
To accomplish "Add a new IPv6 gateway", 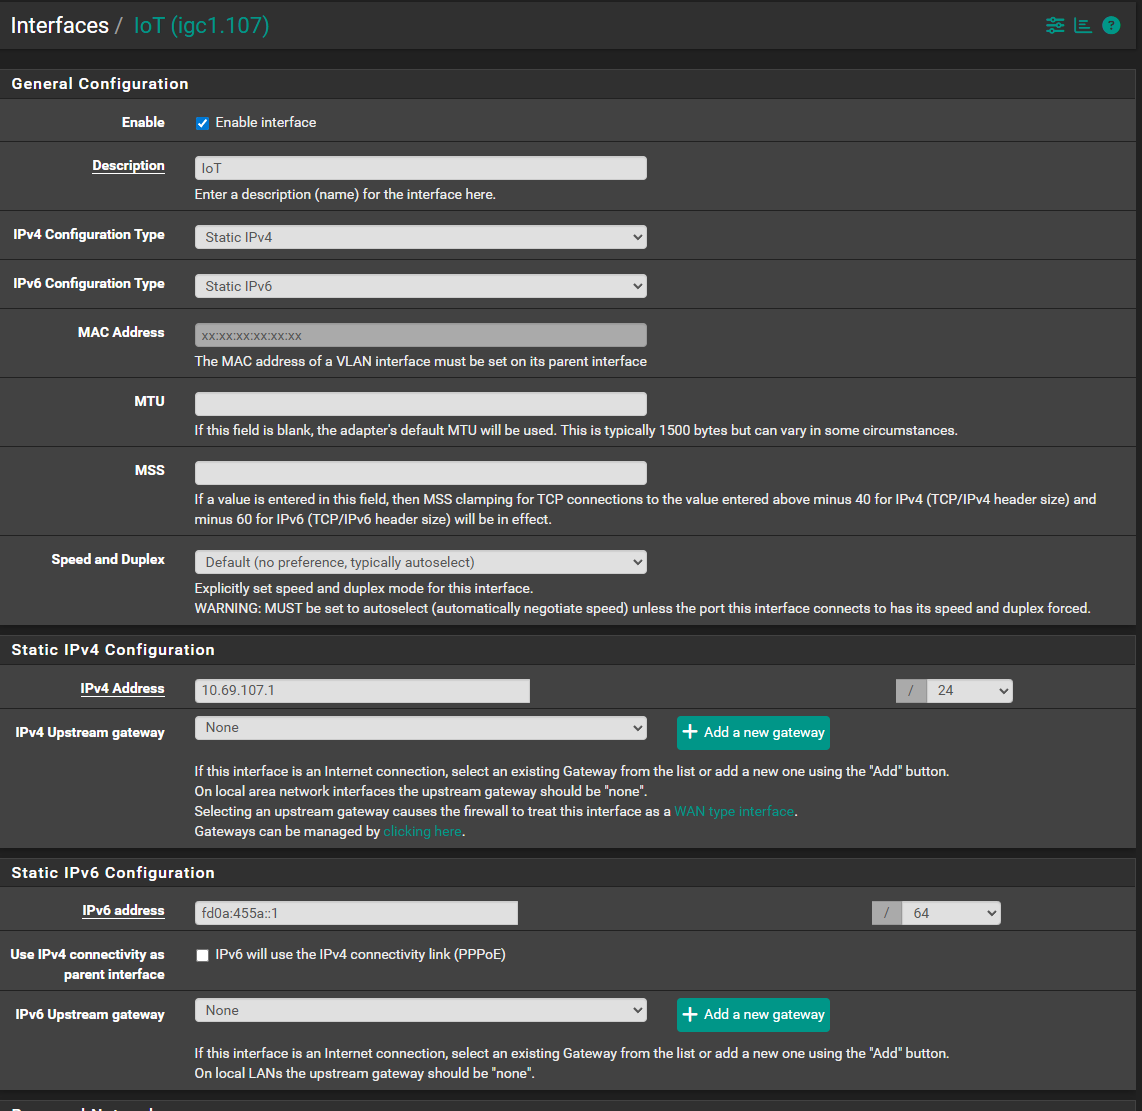I will [753, 1015].
